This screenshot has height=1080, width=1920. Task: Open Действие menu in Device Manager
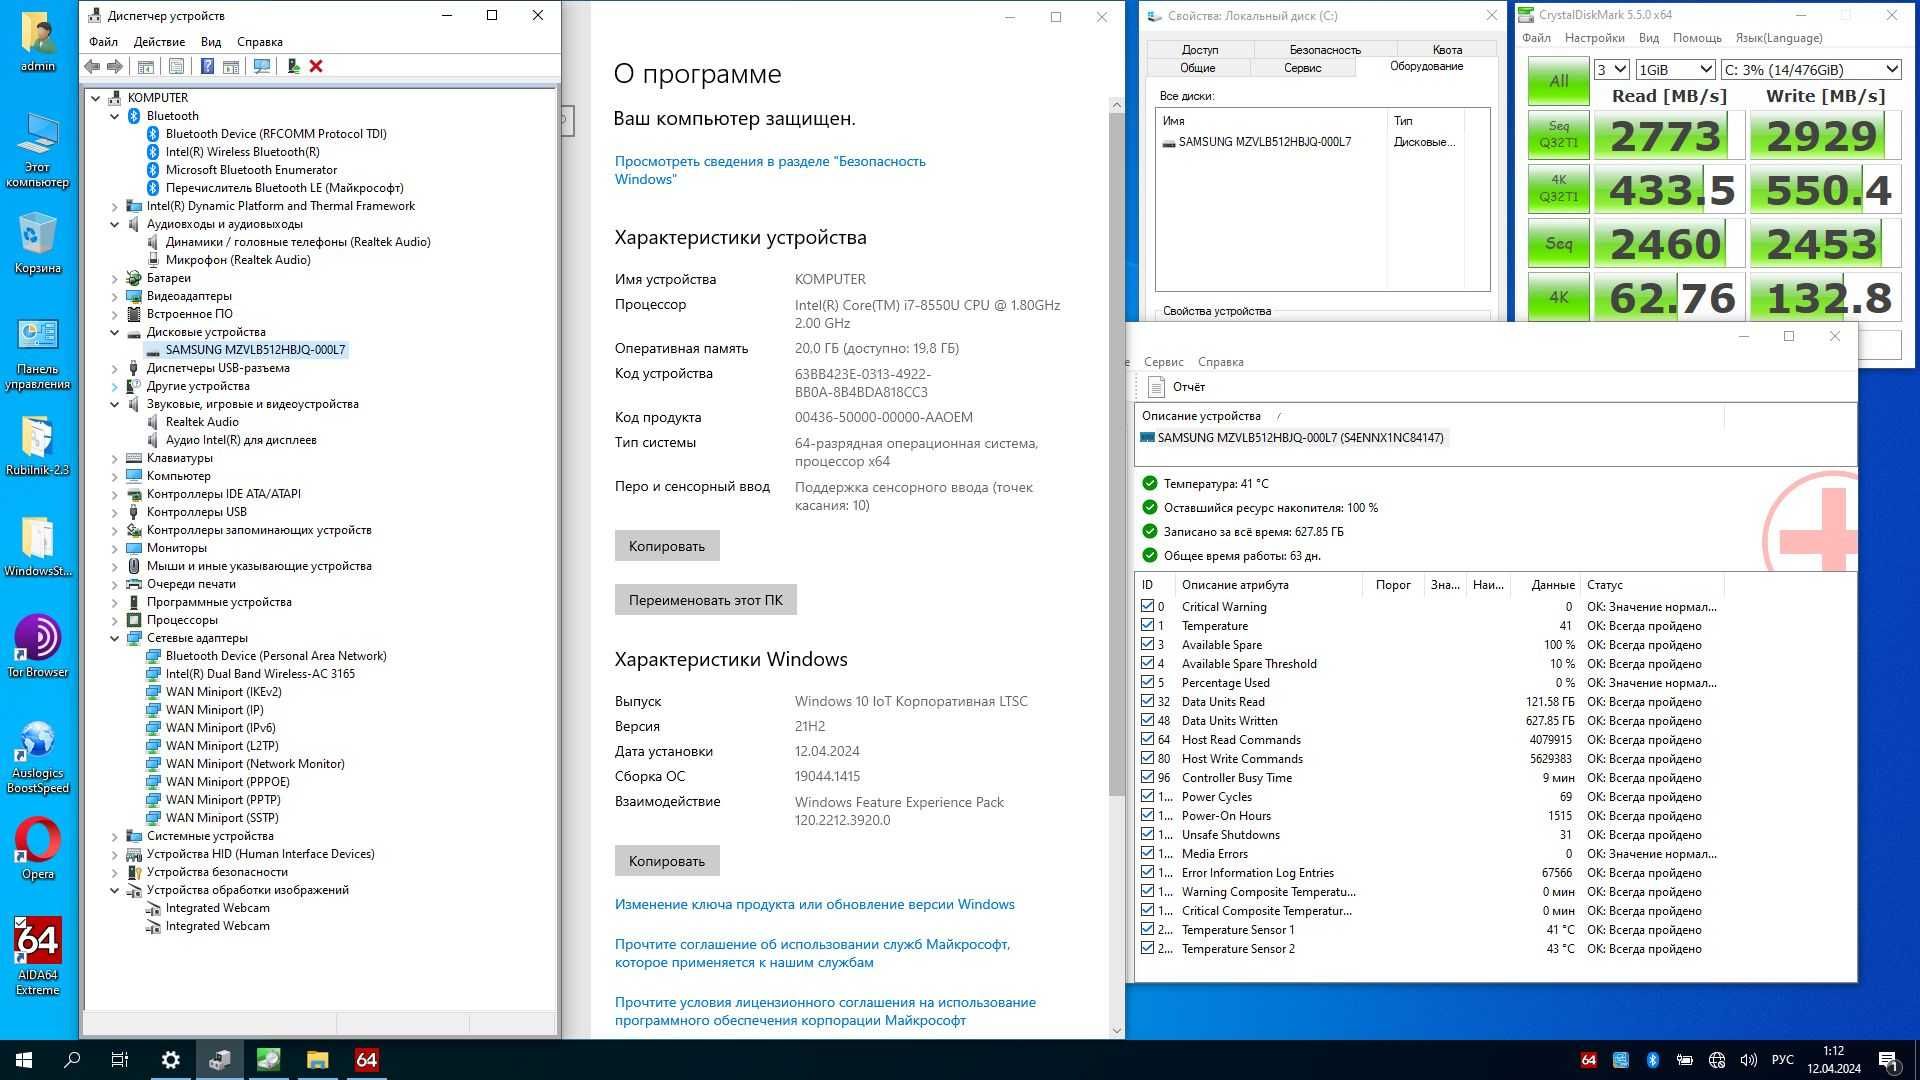click(x=159, y=42)
